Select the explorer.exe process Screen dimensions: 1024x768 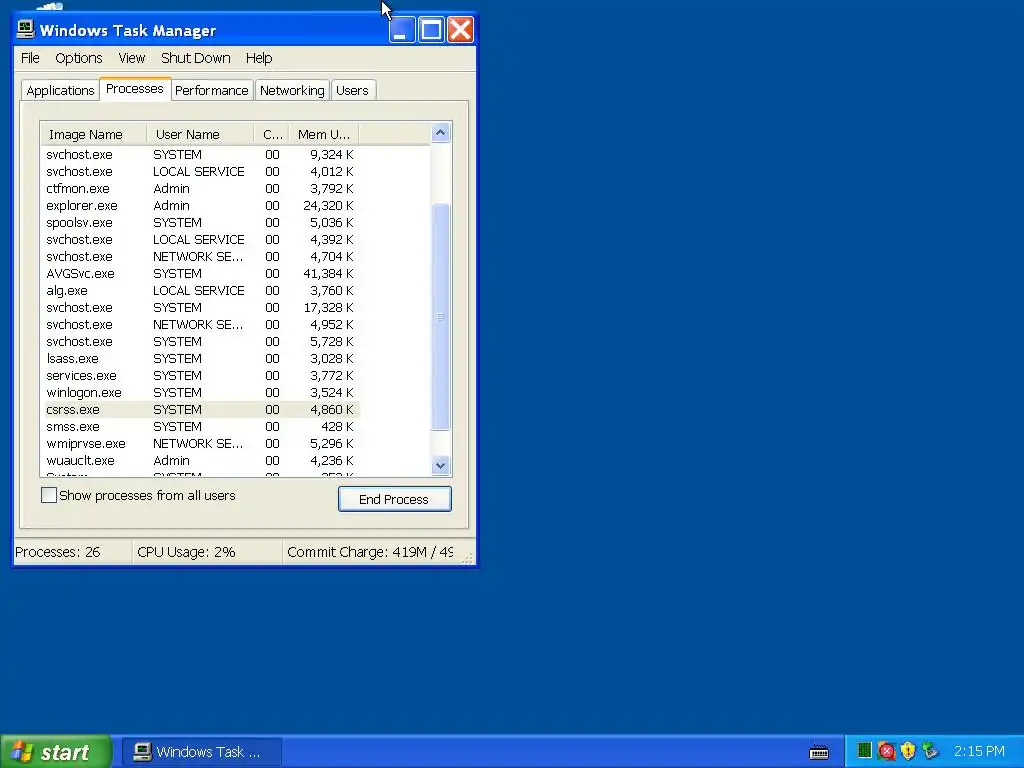200,206
